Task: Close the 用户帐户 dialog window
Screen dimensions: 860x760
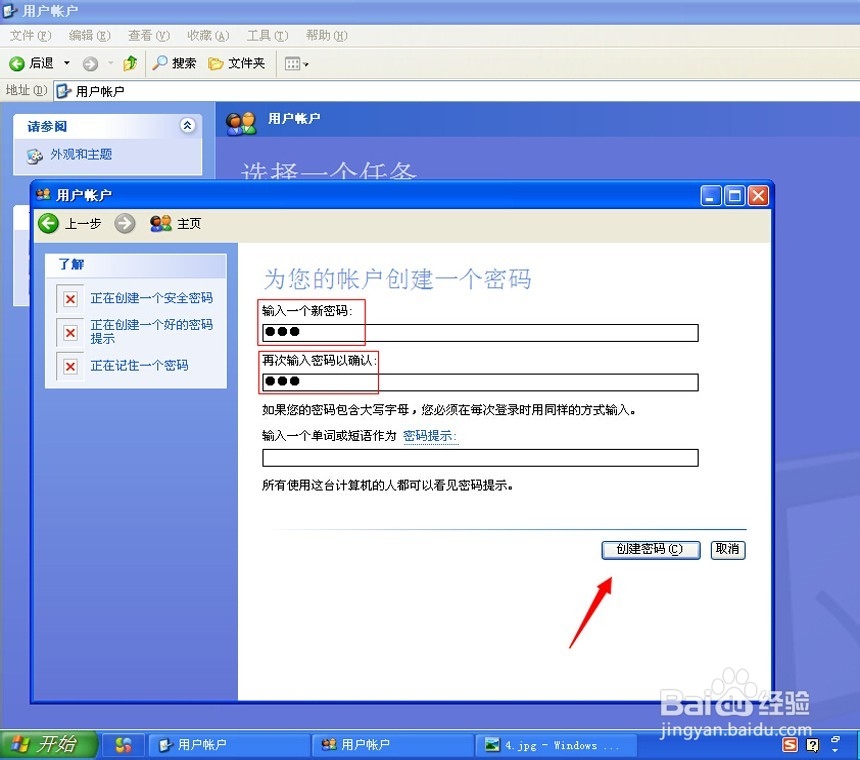Action: coord(759,196)
